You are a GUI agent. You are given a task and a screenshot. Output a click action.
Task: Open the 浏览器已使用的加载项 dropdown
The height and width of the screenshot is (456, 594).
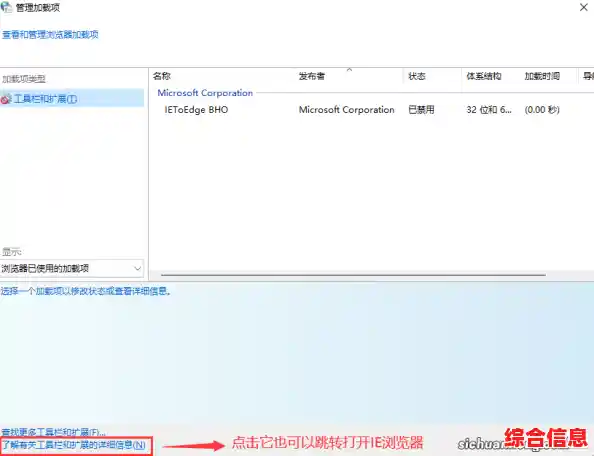click(x=72, y=269)
